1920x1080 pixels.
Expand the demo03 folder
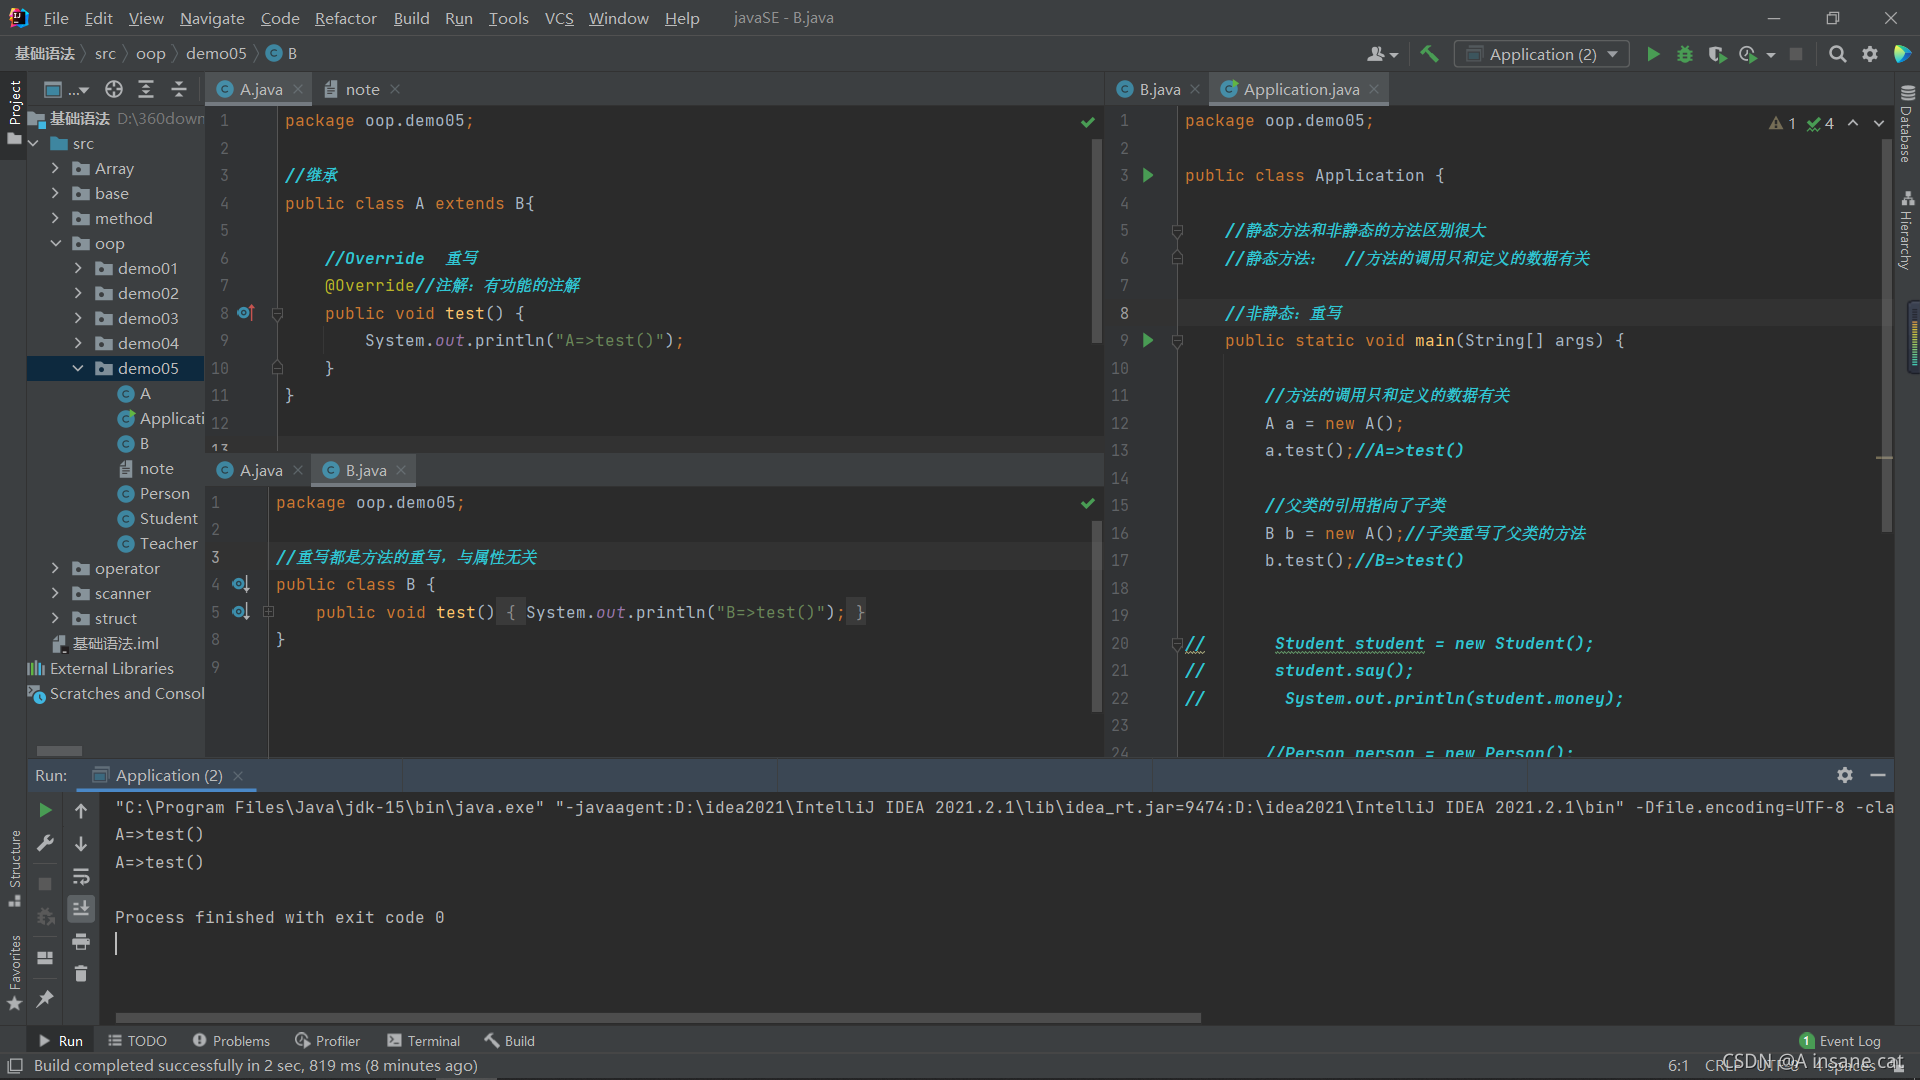click(x=78, y=318)
